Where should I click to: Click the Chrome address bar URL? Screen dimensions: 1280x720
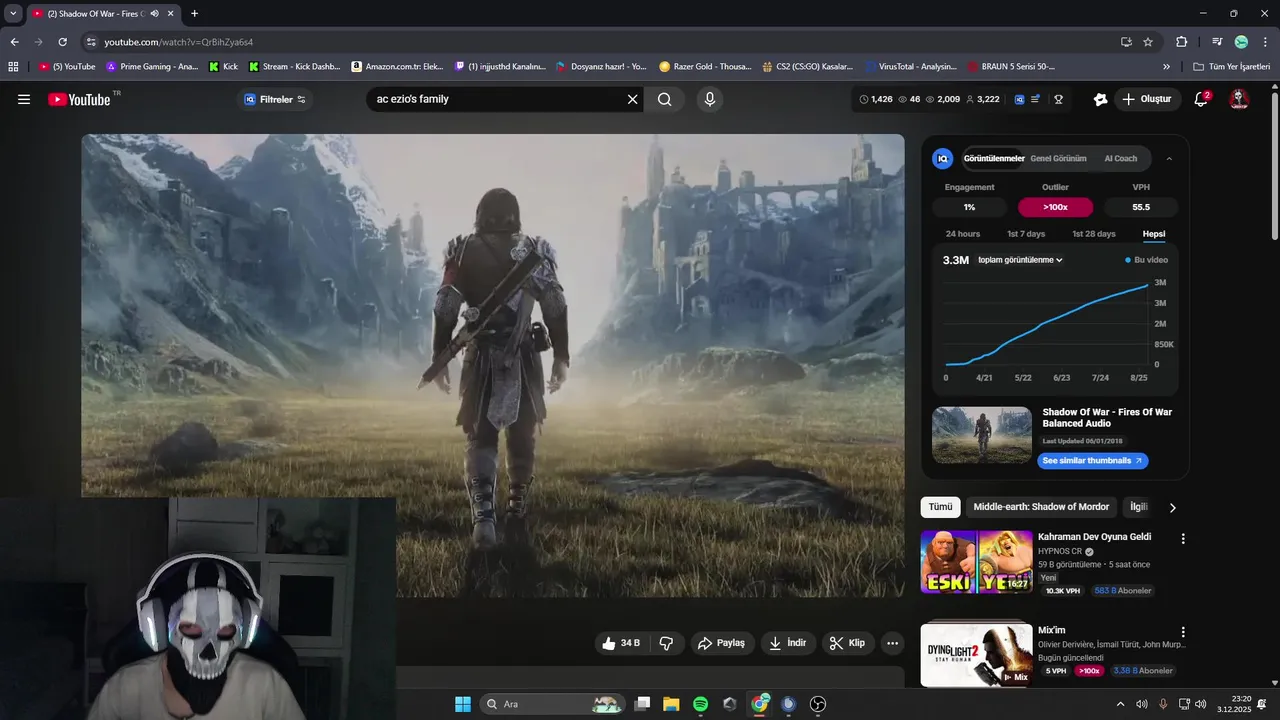tap(179, 42)
